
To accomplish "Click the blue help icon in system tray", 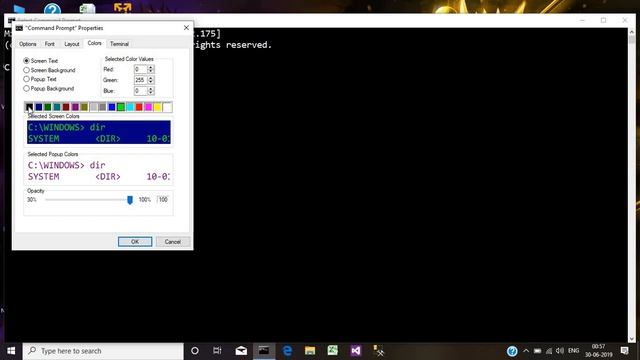I will 512,351.
